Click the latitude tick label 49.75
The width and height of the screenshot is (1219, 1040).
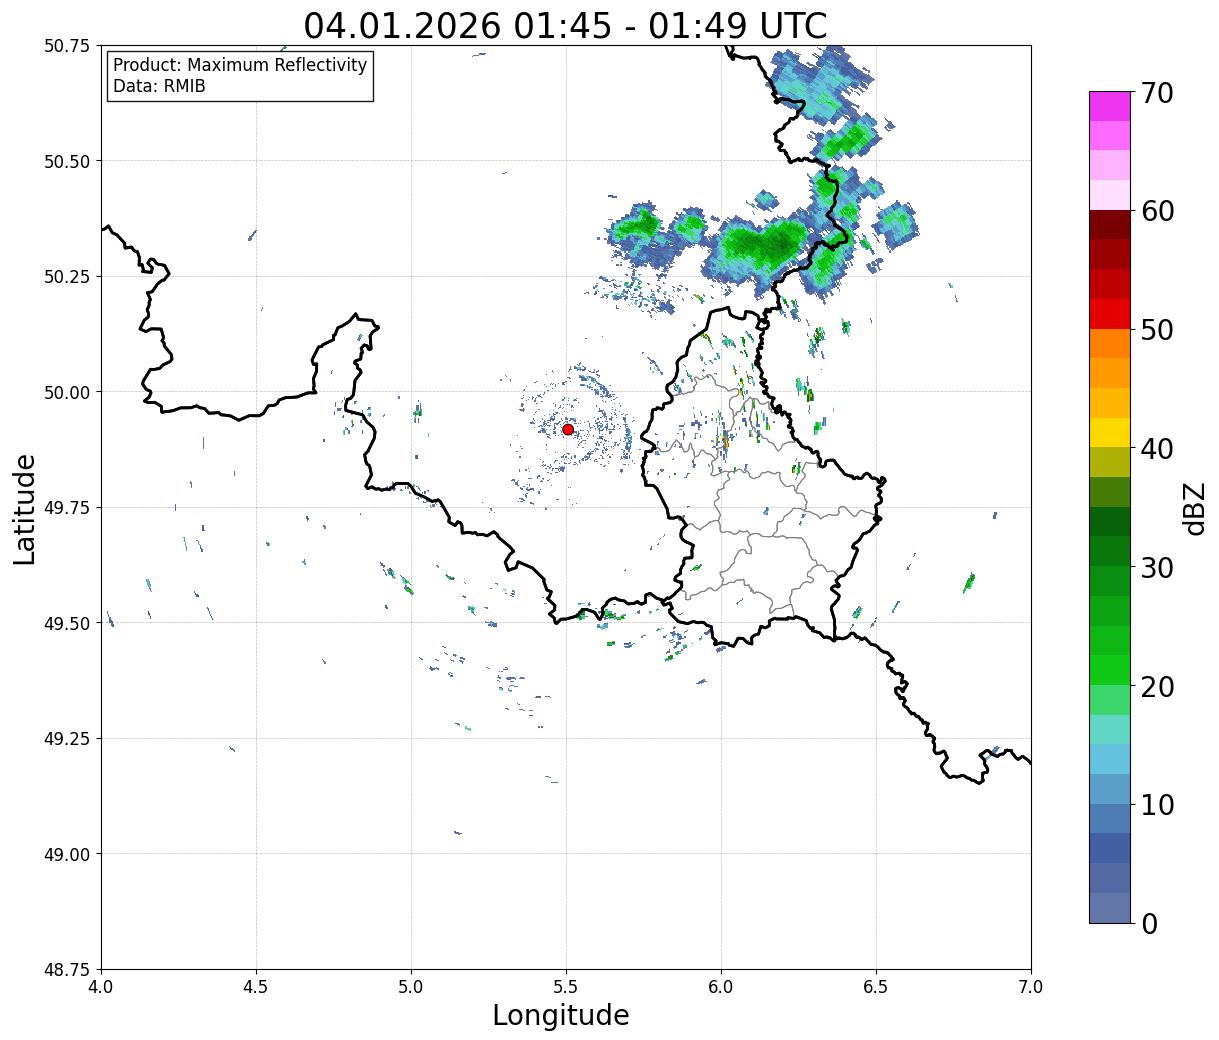pos(67,508)
